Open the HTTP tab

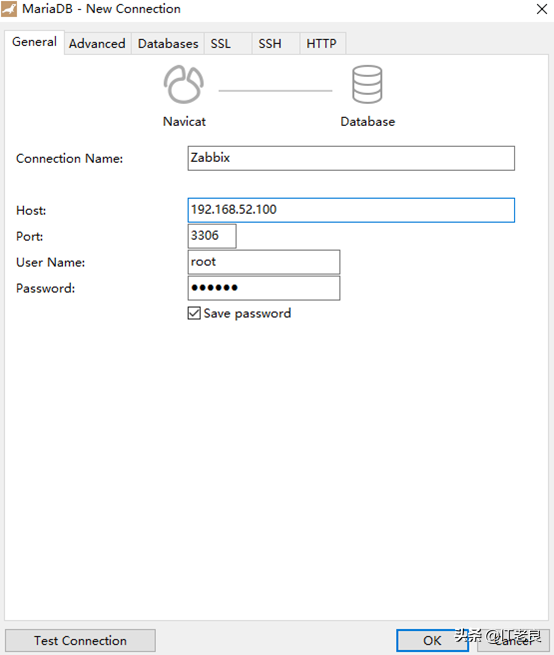point(321,43)
